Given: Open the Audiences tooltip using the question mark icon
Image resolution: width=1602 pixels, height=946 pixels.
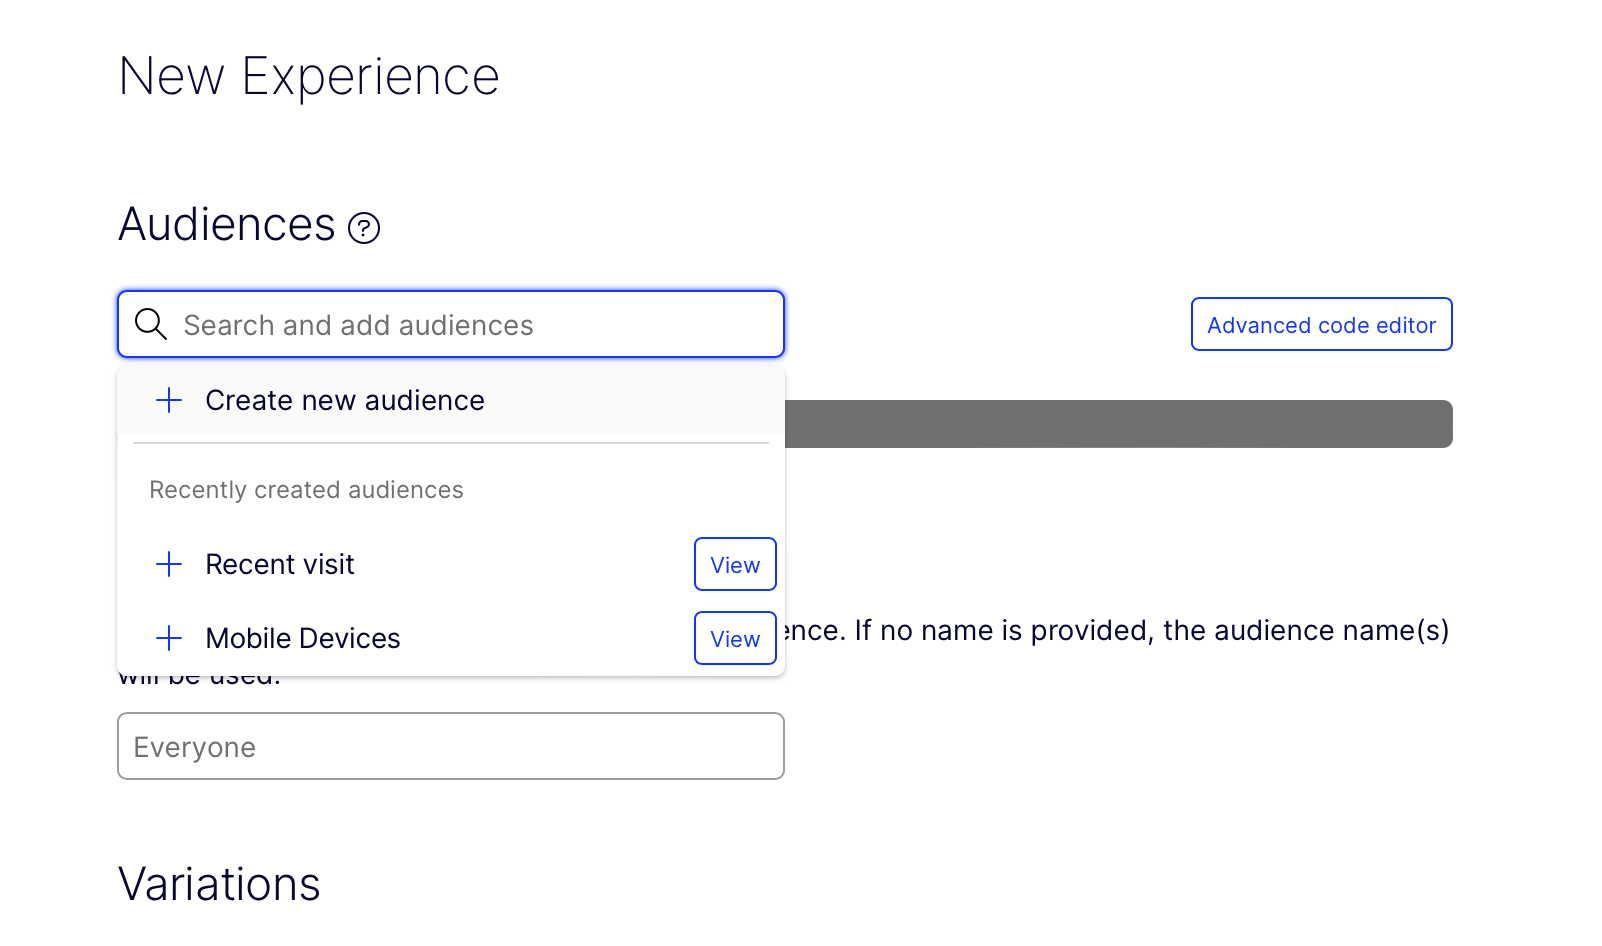Looking at the screenshot, I should pos(364,227).
